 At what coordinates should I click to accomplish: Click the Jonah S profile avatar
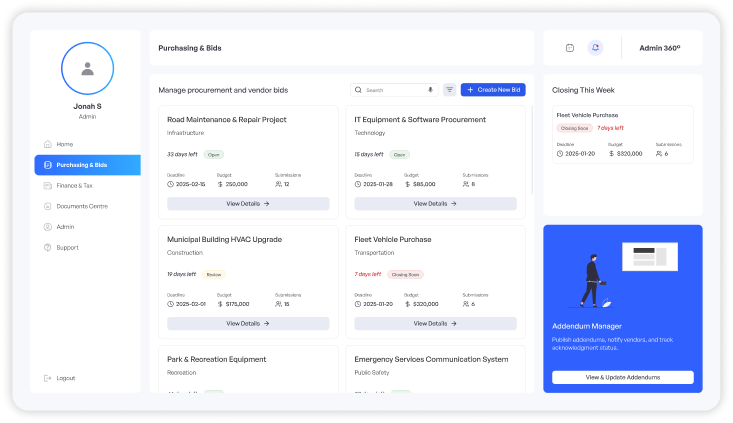pos(87,68)
